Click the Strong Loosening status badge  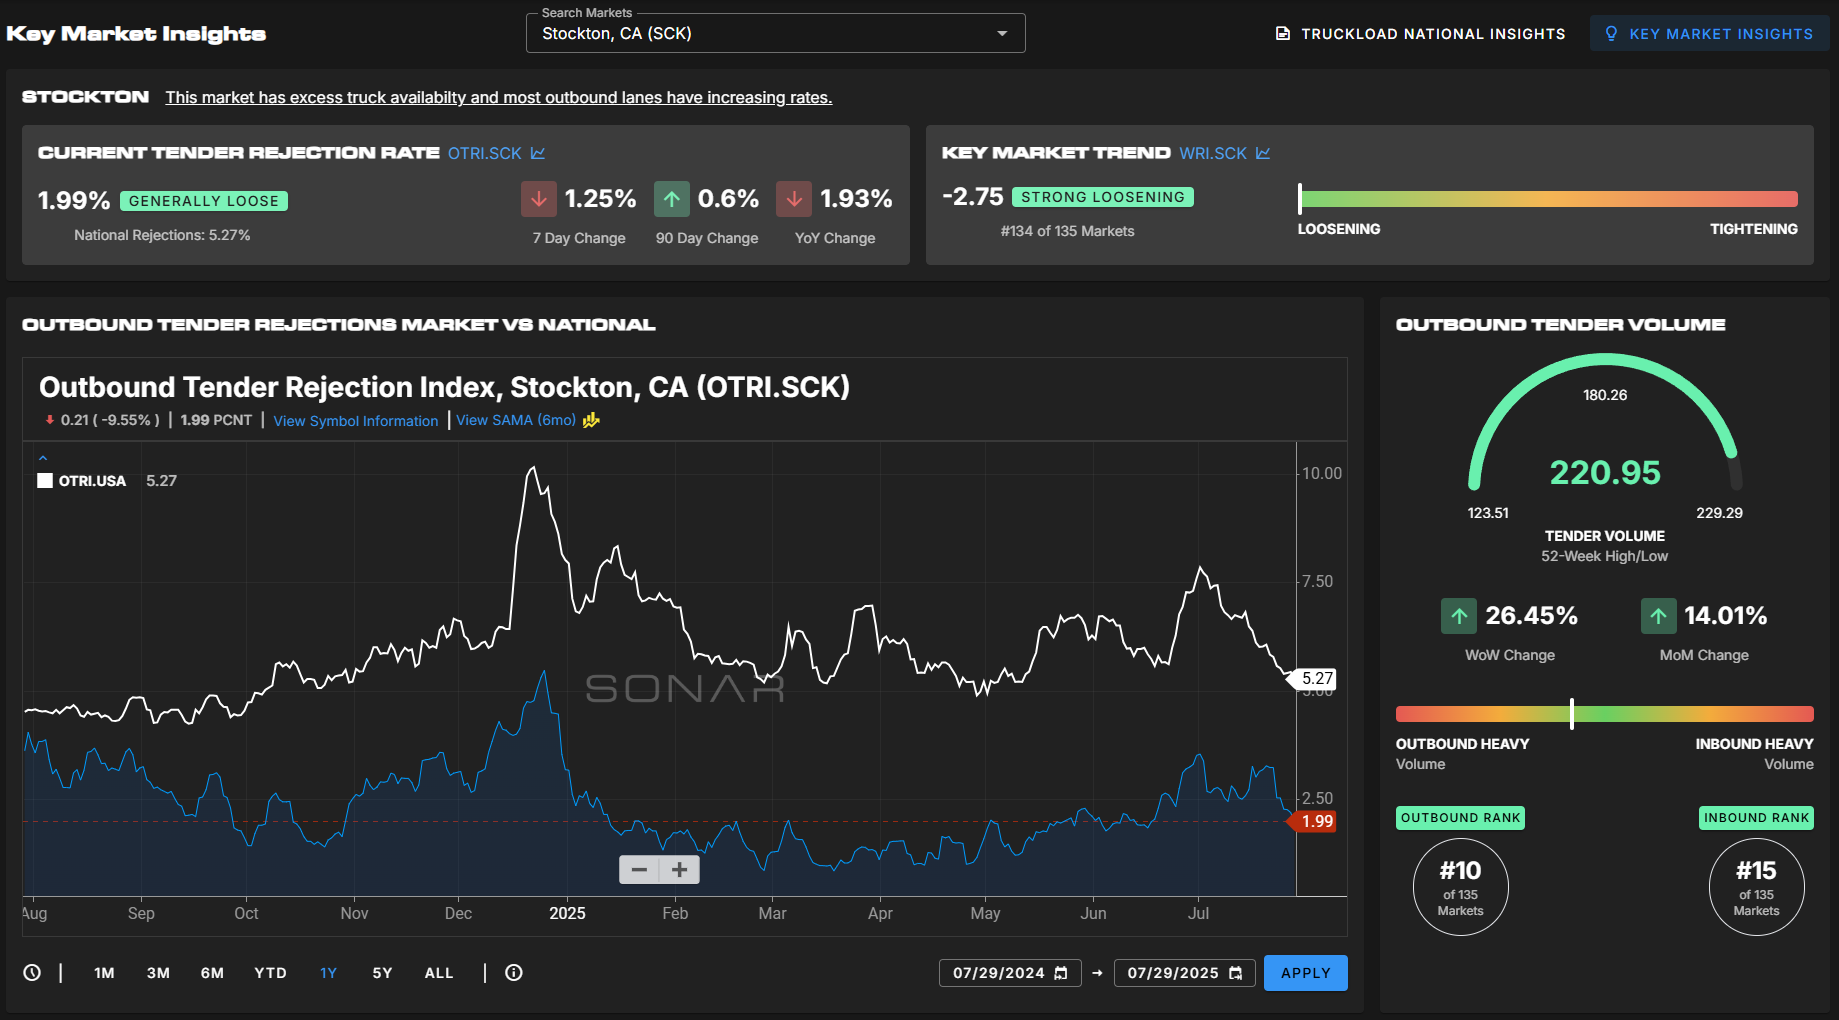pos(1103,197)
